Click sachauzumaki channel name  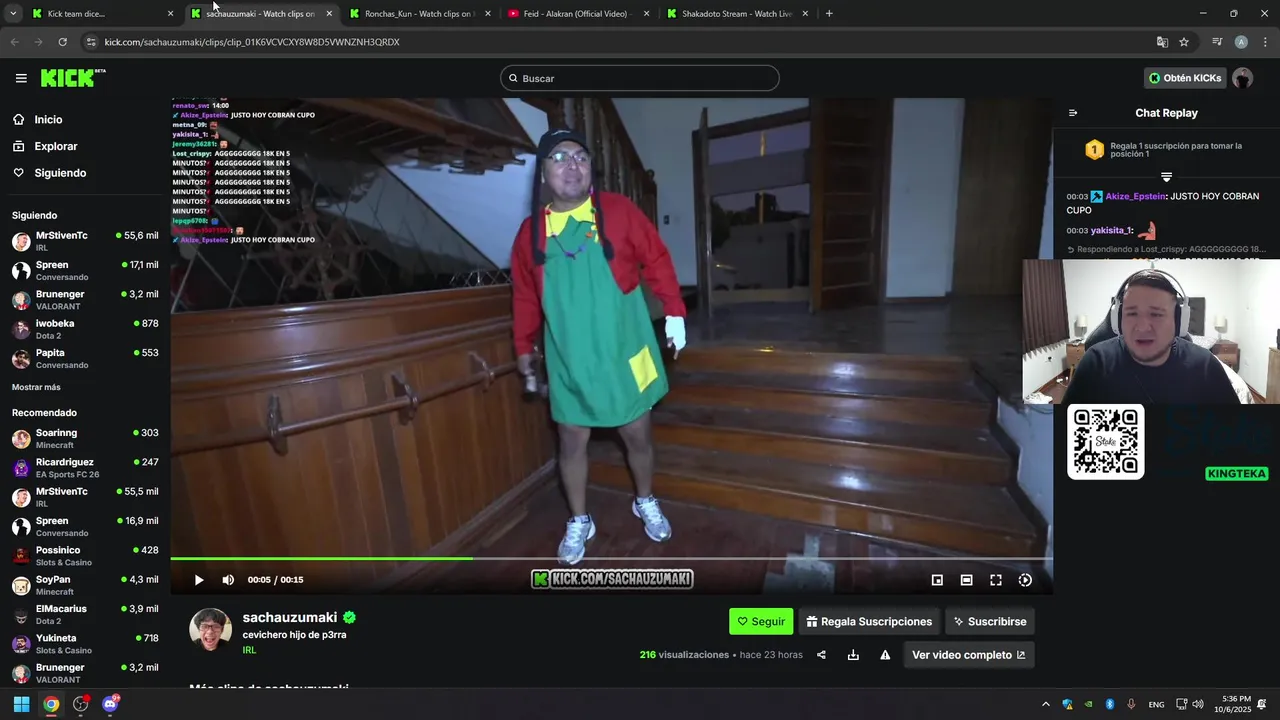290,618
